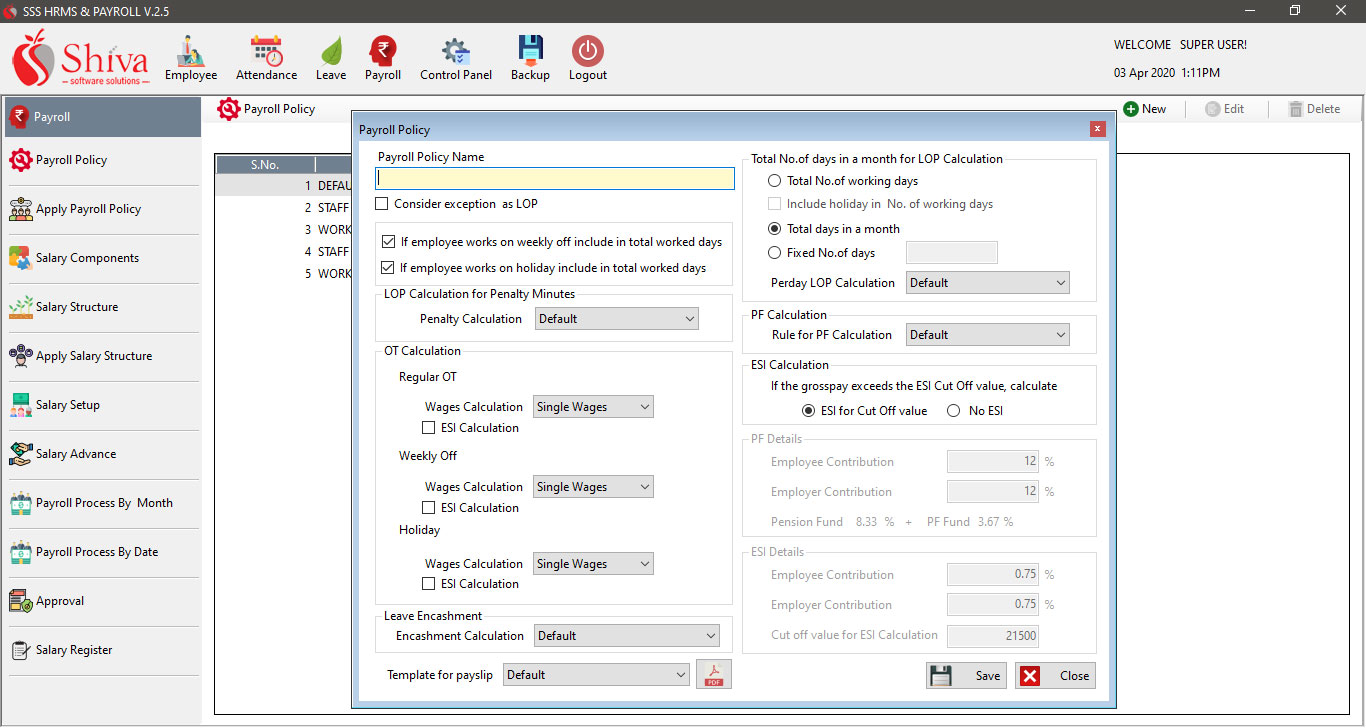Choose the No ESI radio button
The height and width of the screenshot is (728, 1366).
pos(953,411)
